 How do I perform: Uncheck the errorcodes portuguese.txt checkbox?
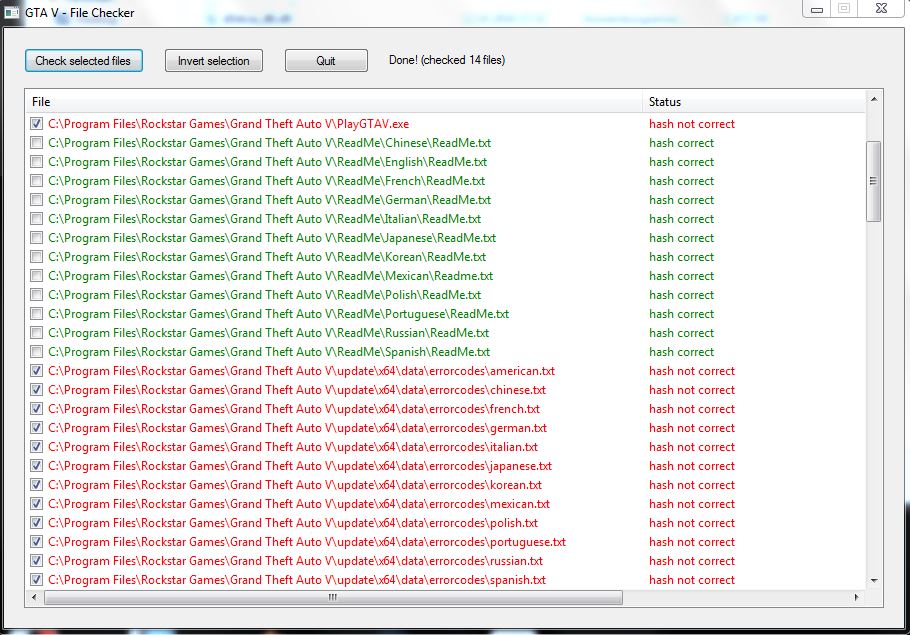pyautogui.click(x=37, y=542)
